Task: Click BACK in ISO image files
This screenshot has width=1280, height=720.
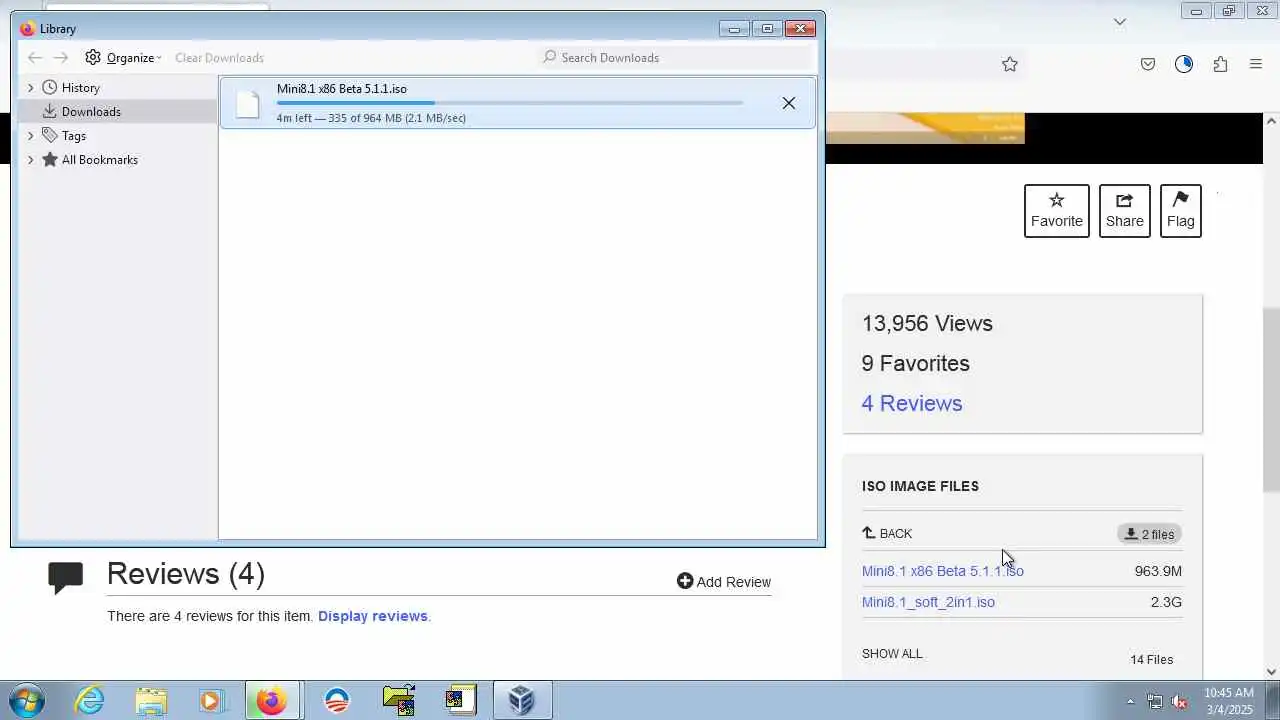Action: [887, 534]
